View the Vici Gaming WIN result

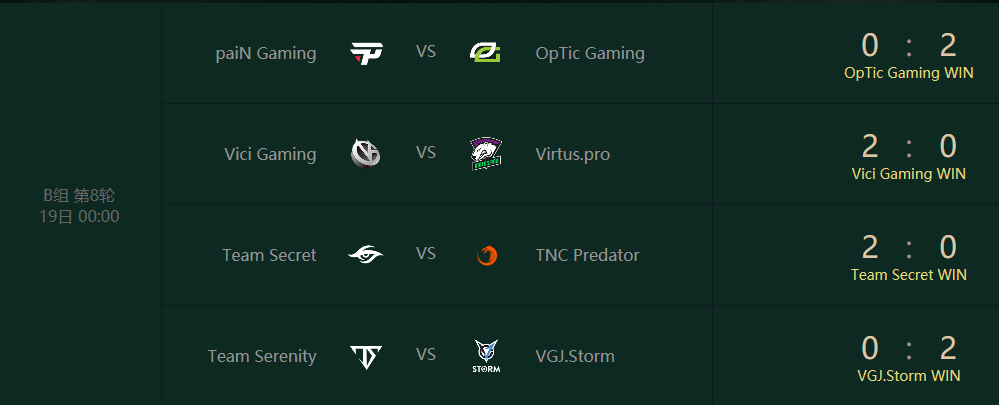pyautogui.click(x=909, y=174)
